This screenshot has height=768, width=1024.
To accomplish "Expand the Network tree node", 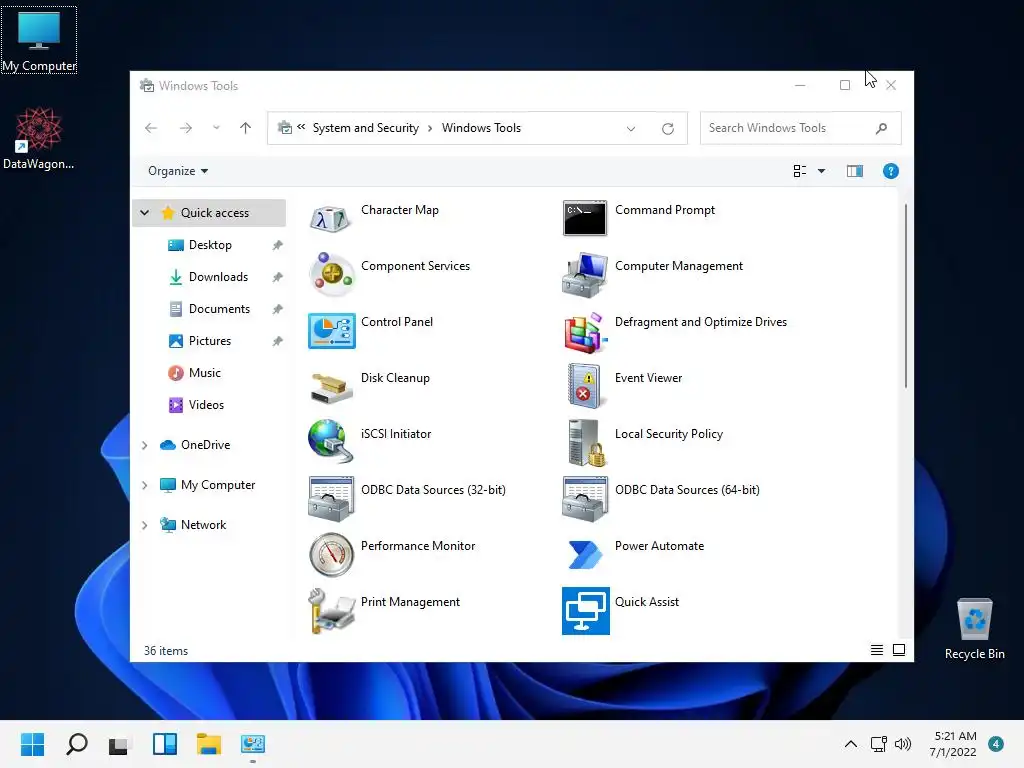I will click(144, 525).
